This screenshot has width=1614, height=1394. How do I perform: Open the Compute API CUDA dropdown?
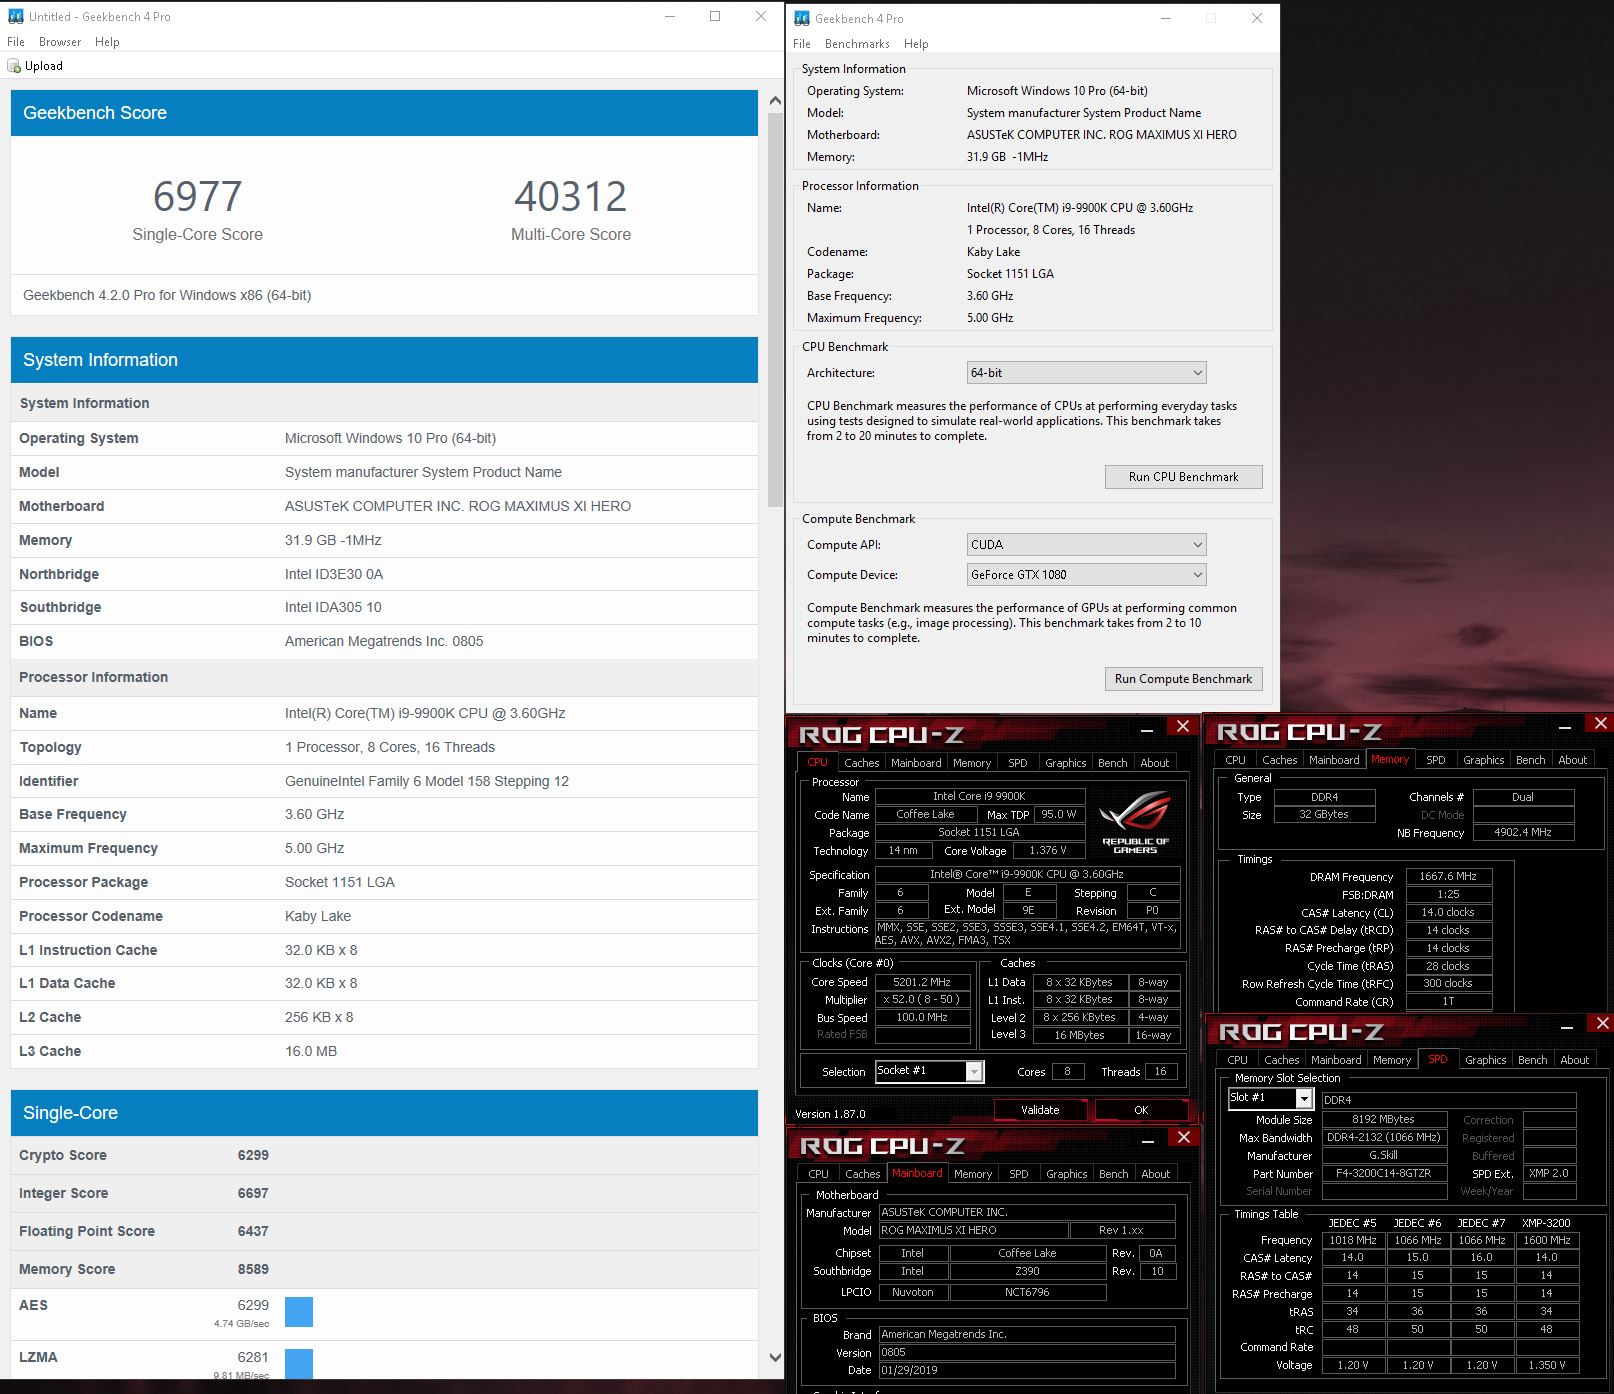pyautogui.click(x=1086, y=545)
